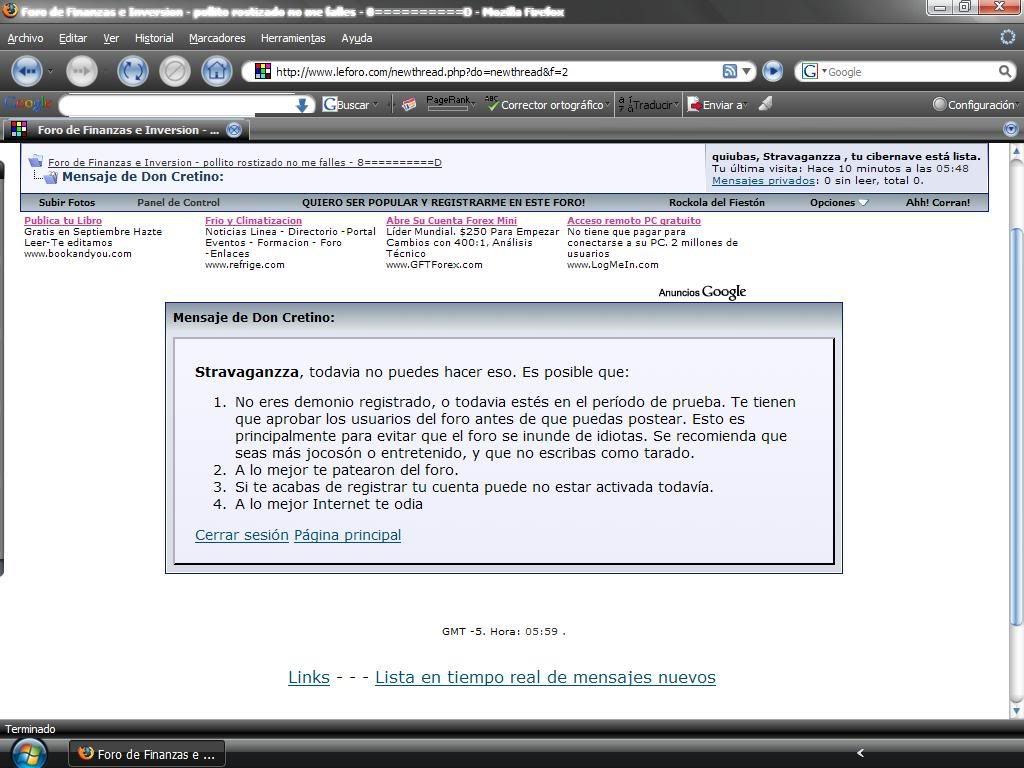The height and width of the screenshot is (768, 1024).
Task: Open the Marcadores menu
Action: point(217,38)
